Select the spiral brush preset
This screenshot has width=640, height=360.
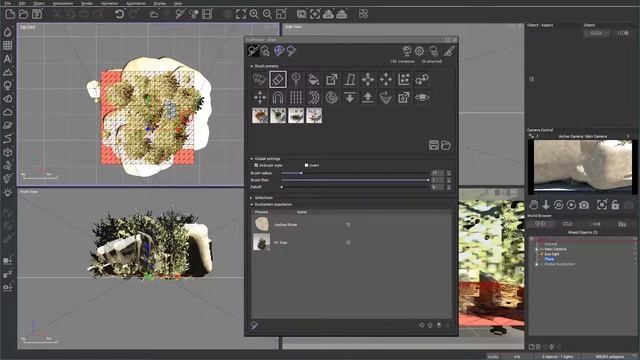click(332, 98)
